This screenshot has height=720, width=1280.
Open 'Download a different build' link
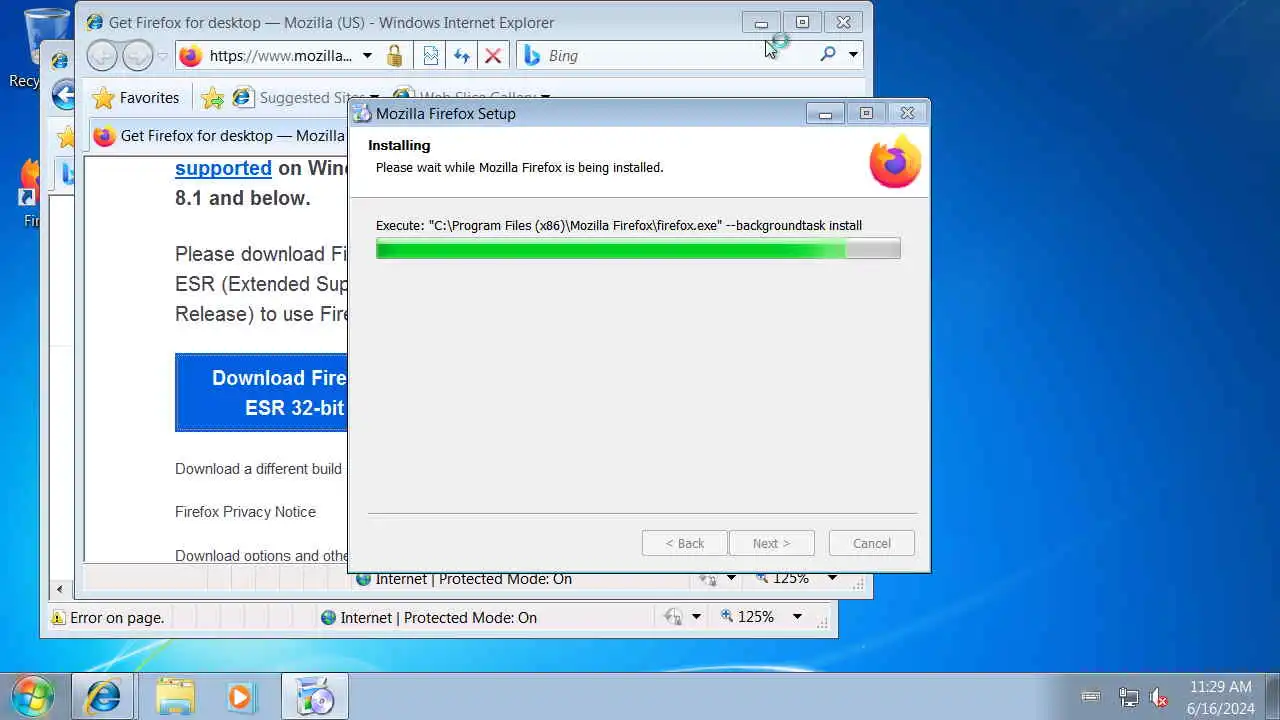258,468
